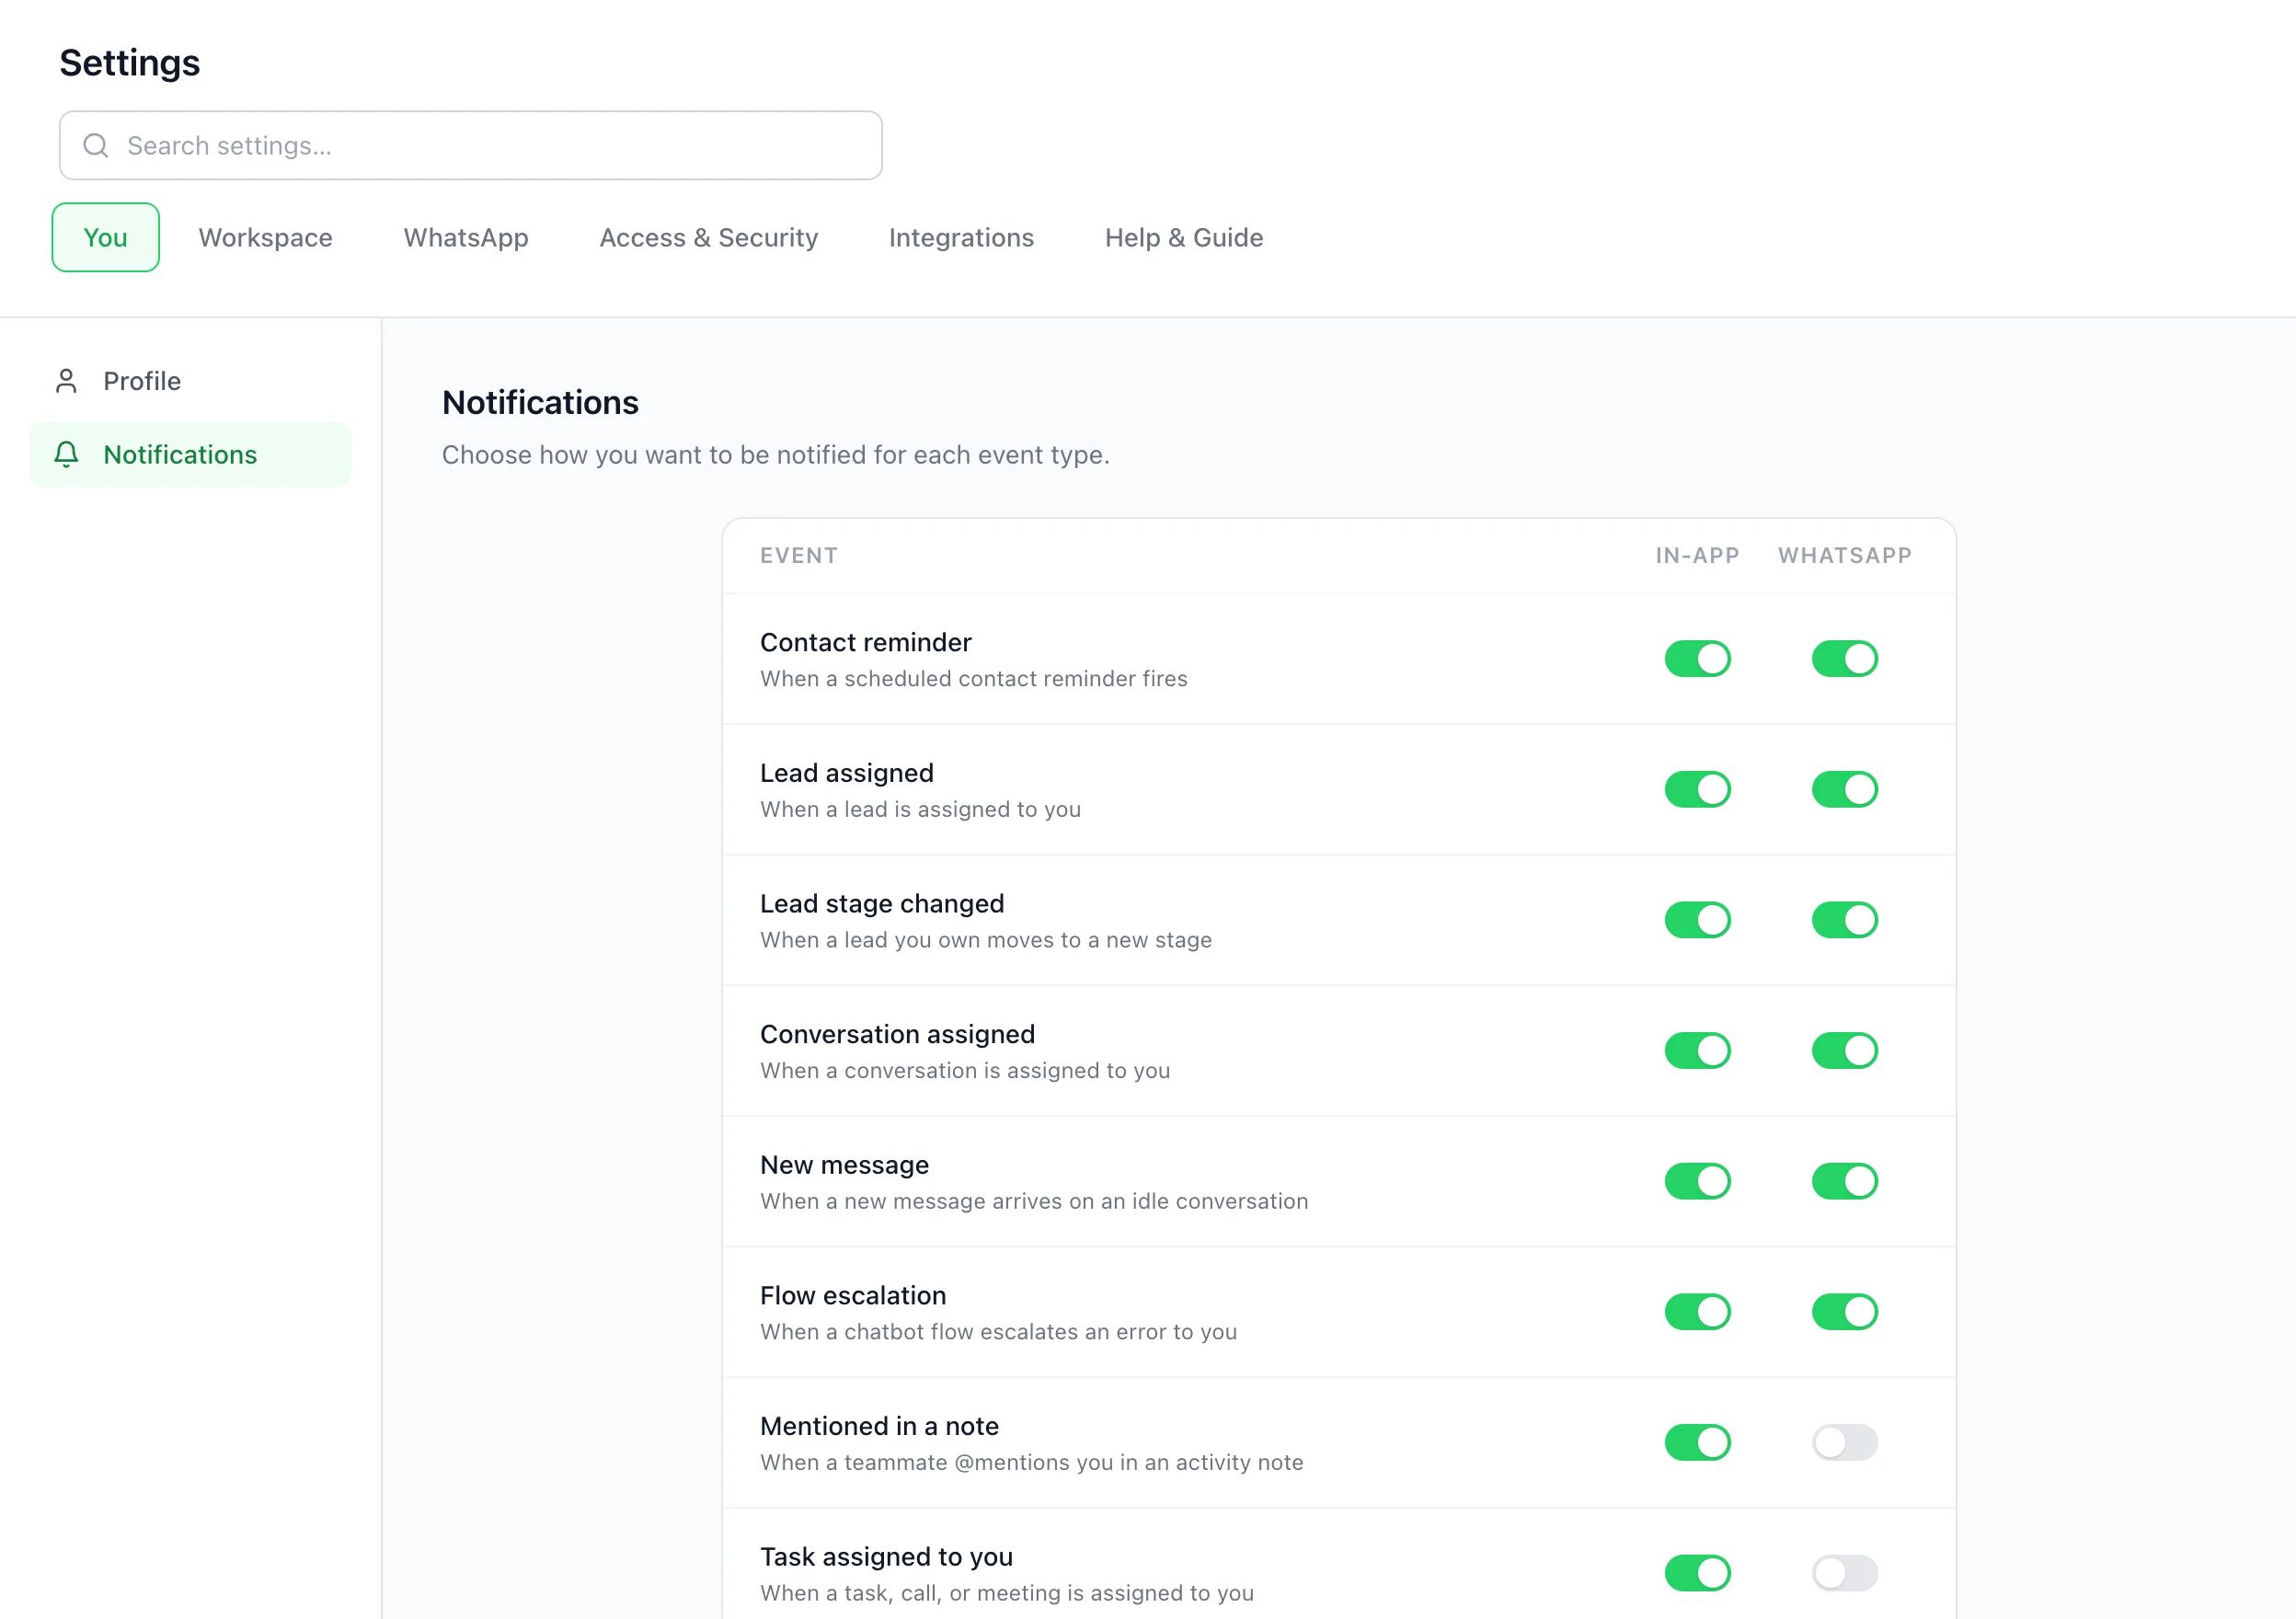Turn off WhatsApp for Conversation assigned
The image size is (2296, 1619).
pos(1844,1051)
